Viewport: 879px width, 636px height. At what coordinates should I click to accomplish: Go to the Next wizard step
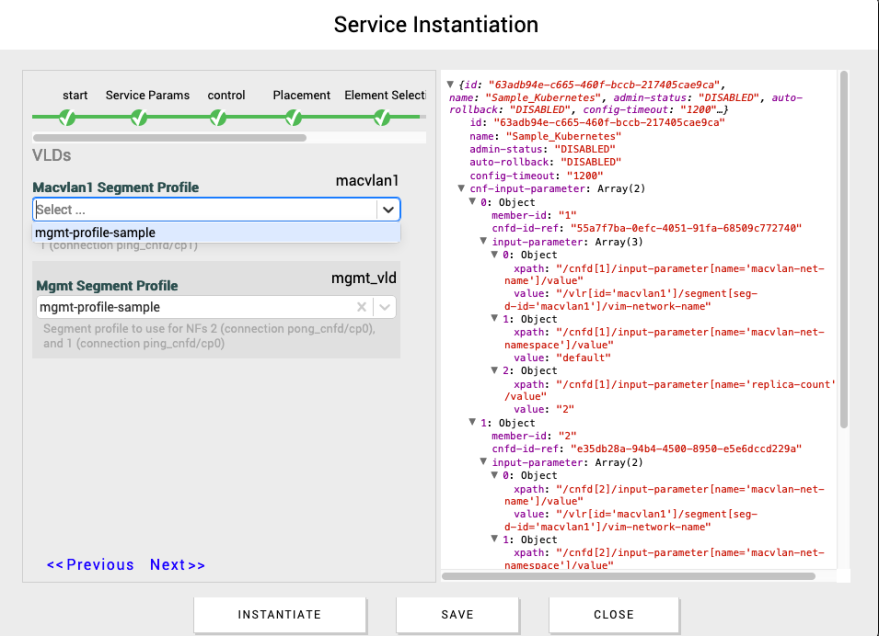pos(177,565)
